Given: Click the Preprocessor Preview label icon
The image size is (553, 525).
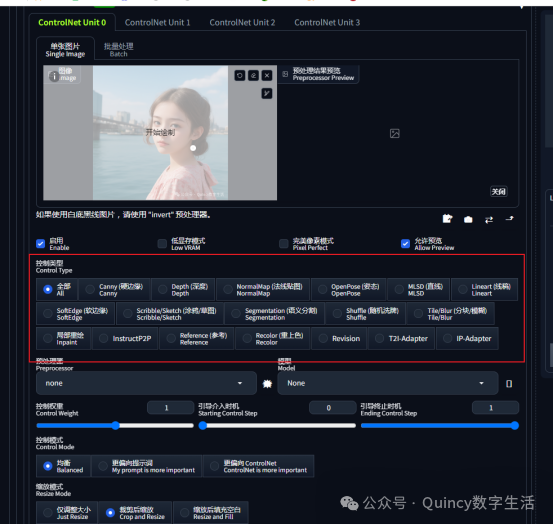Looking at the screenshot, I should (285, 74).
